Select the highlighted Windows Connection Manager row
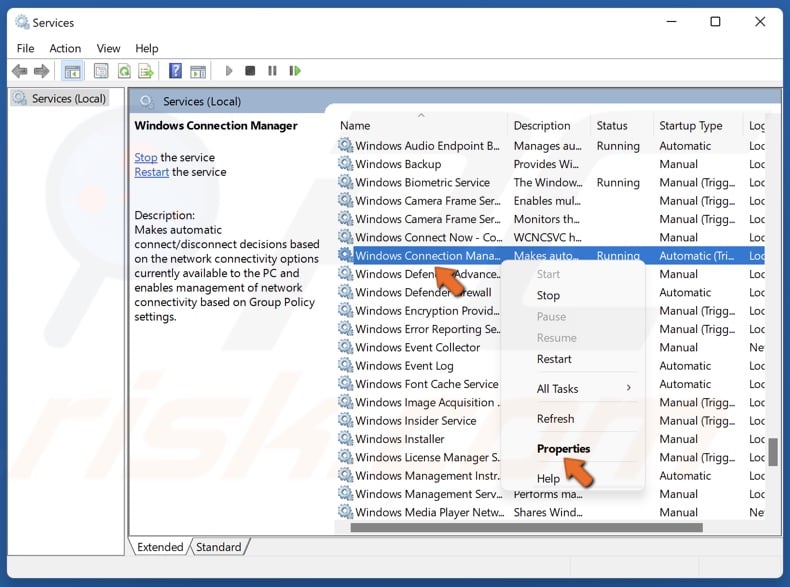 [550, 255]
